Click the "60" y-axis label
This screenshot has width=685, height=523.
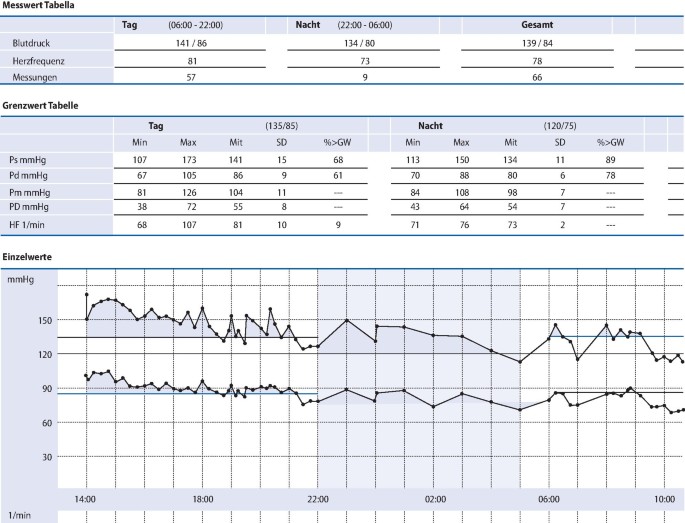click(x=47, y=423)
